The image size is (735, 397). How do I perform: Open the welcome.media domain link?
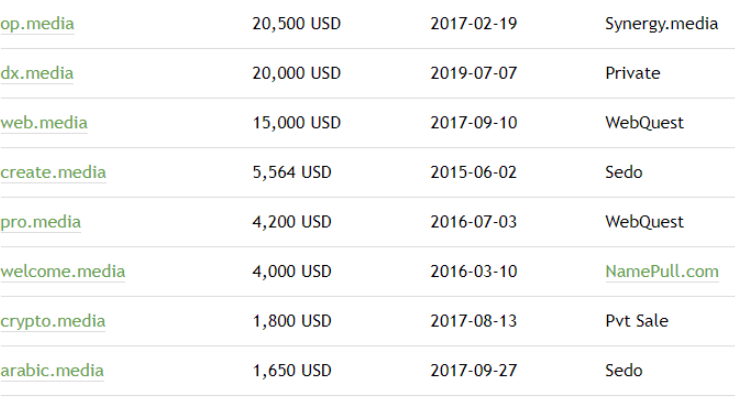pos(62,271)
